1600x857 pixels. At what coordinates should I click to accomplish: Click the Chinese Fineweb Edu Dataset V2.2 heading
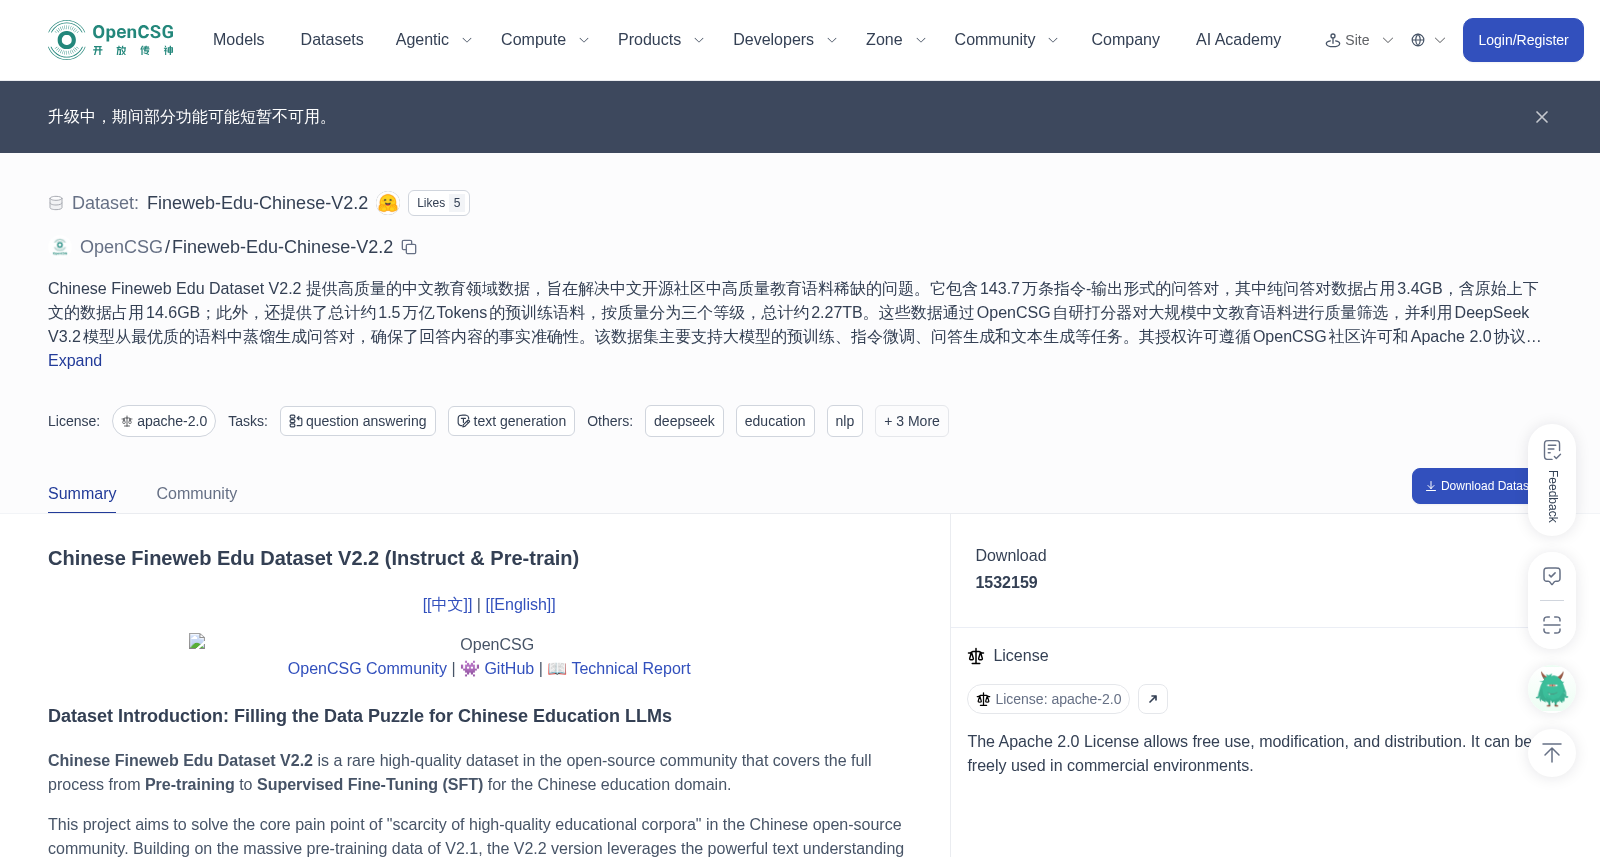click(x=313, y=559)
